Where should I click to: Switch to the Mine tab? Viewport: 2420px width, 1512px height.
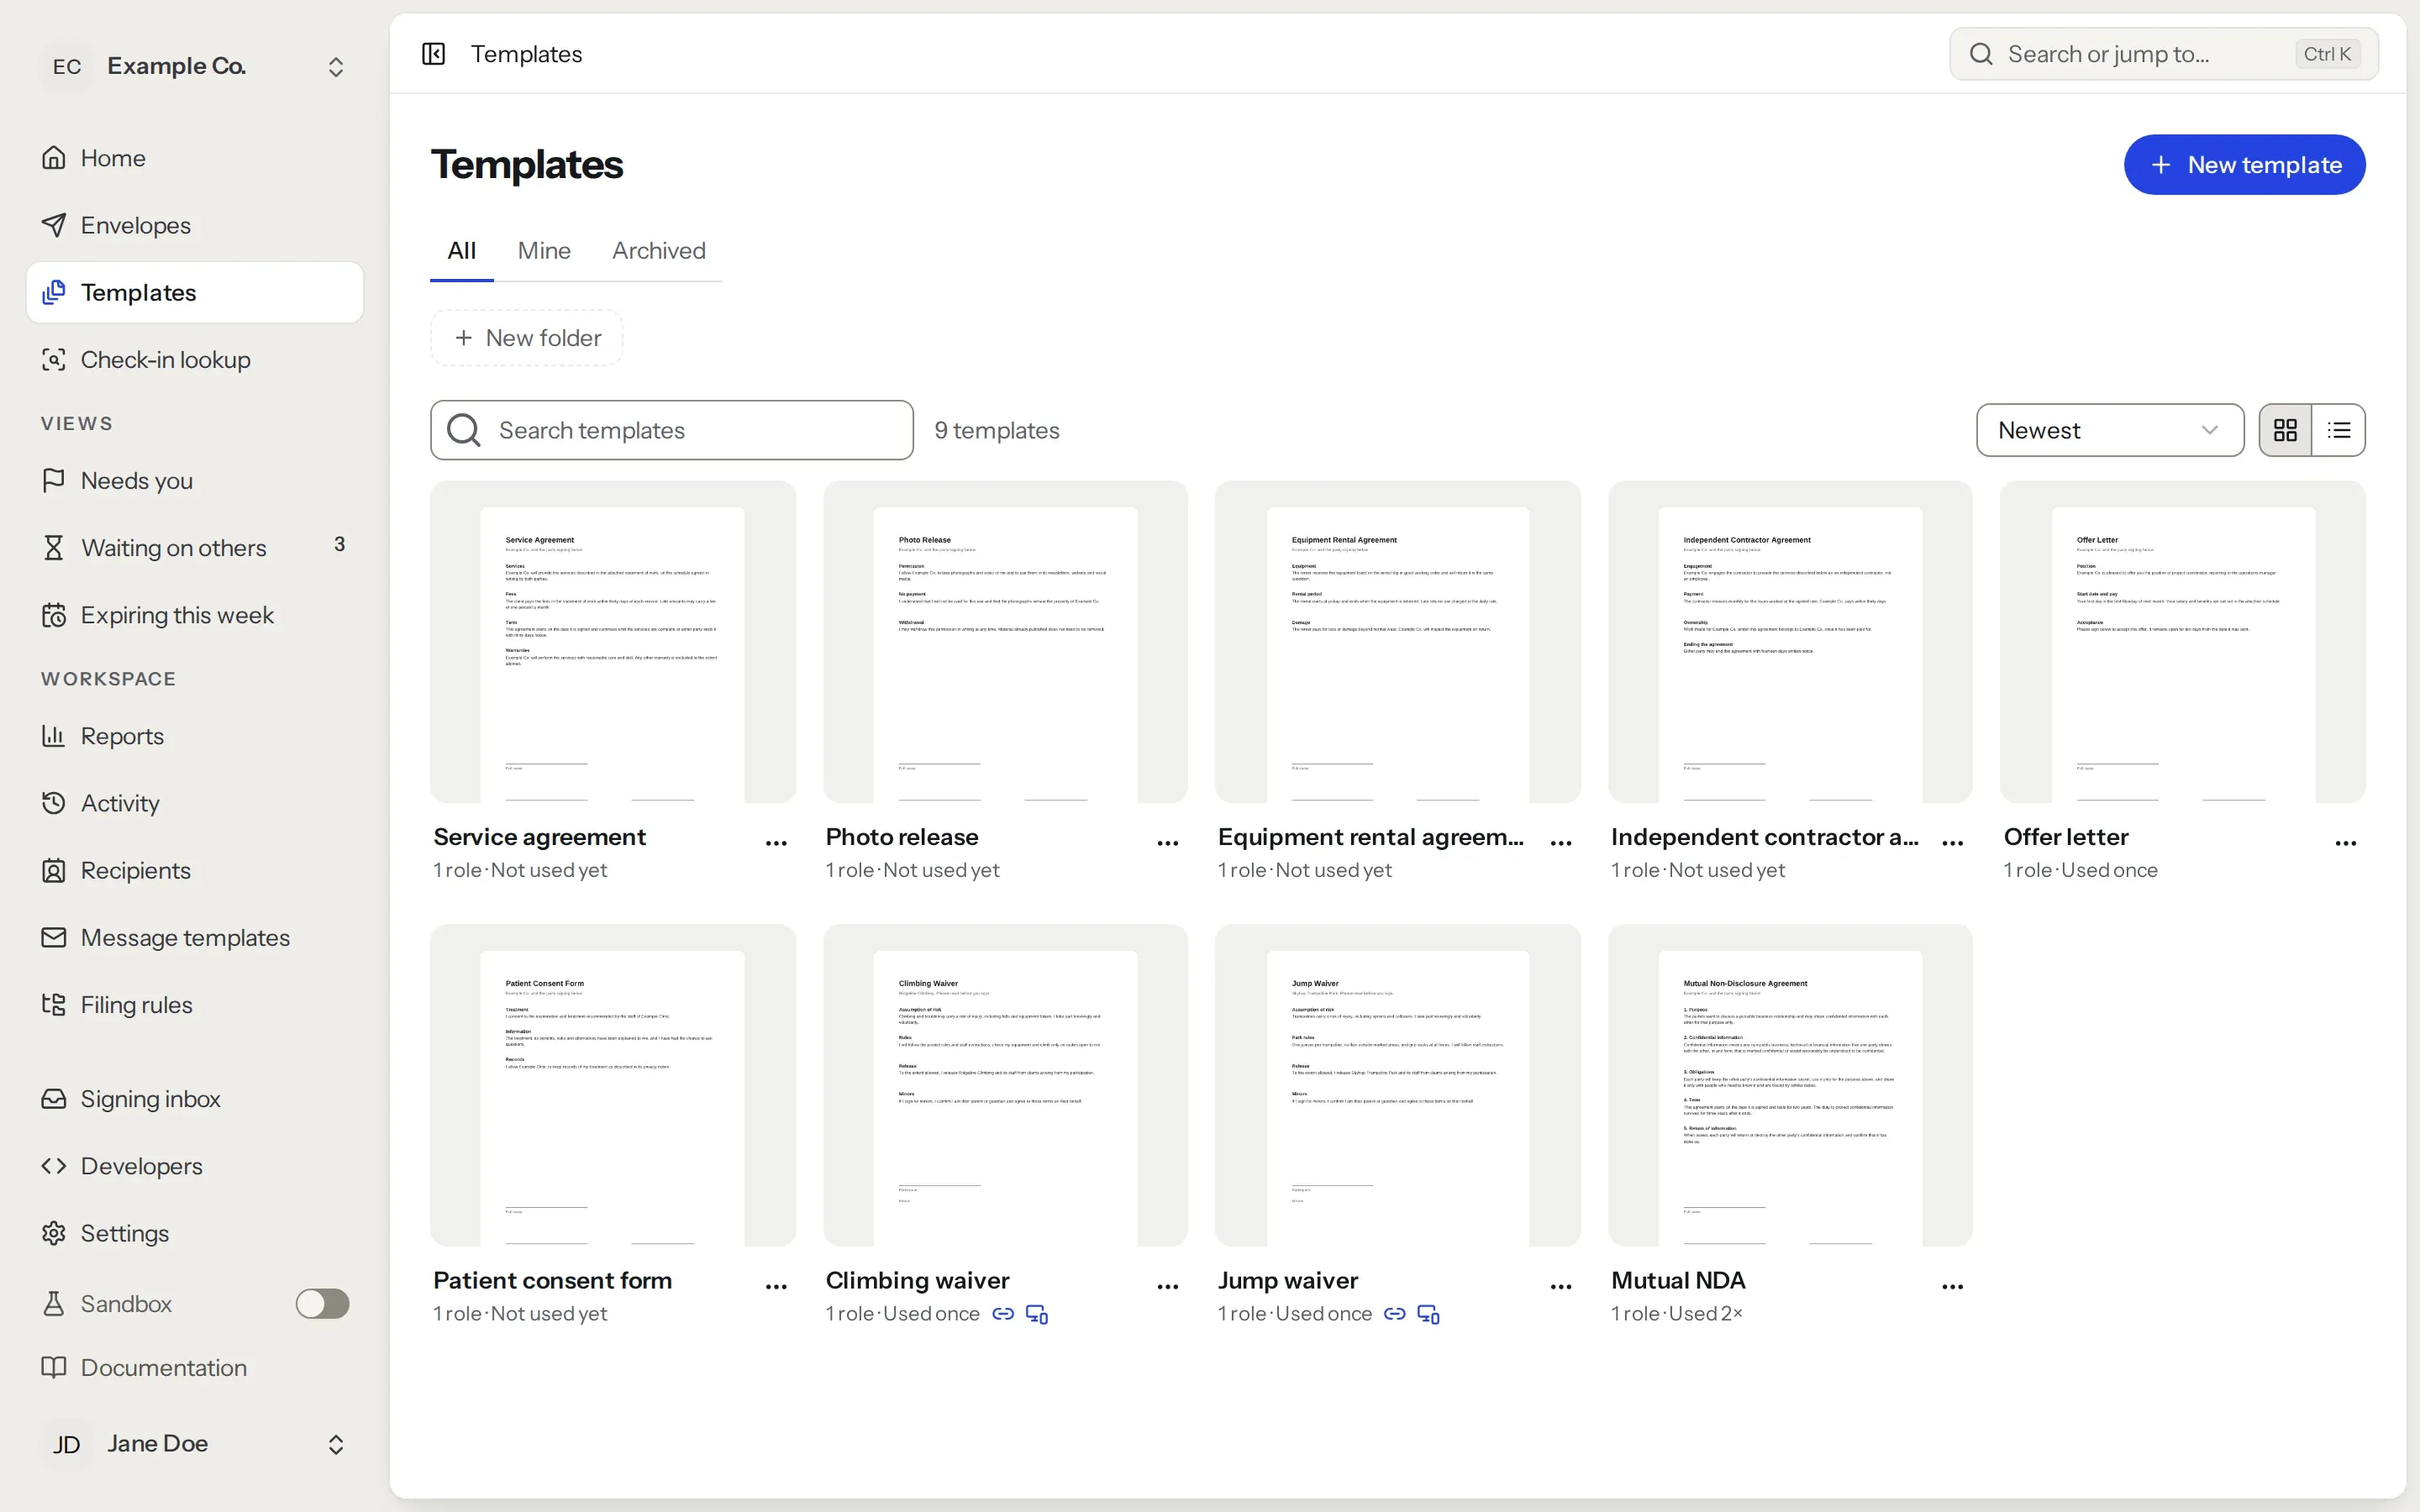coord(544,251)
